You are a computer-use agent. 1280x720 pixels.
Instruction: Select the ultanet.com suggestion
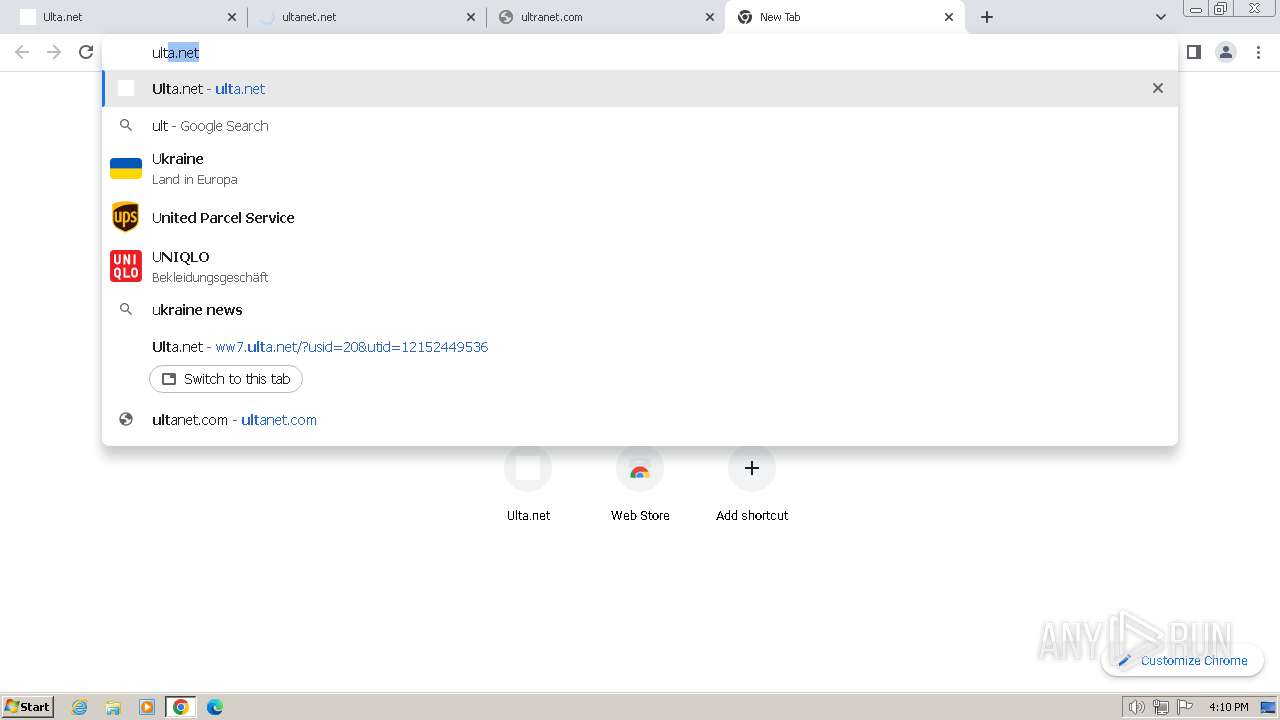pyautogui.click(x=640, y=420)
